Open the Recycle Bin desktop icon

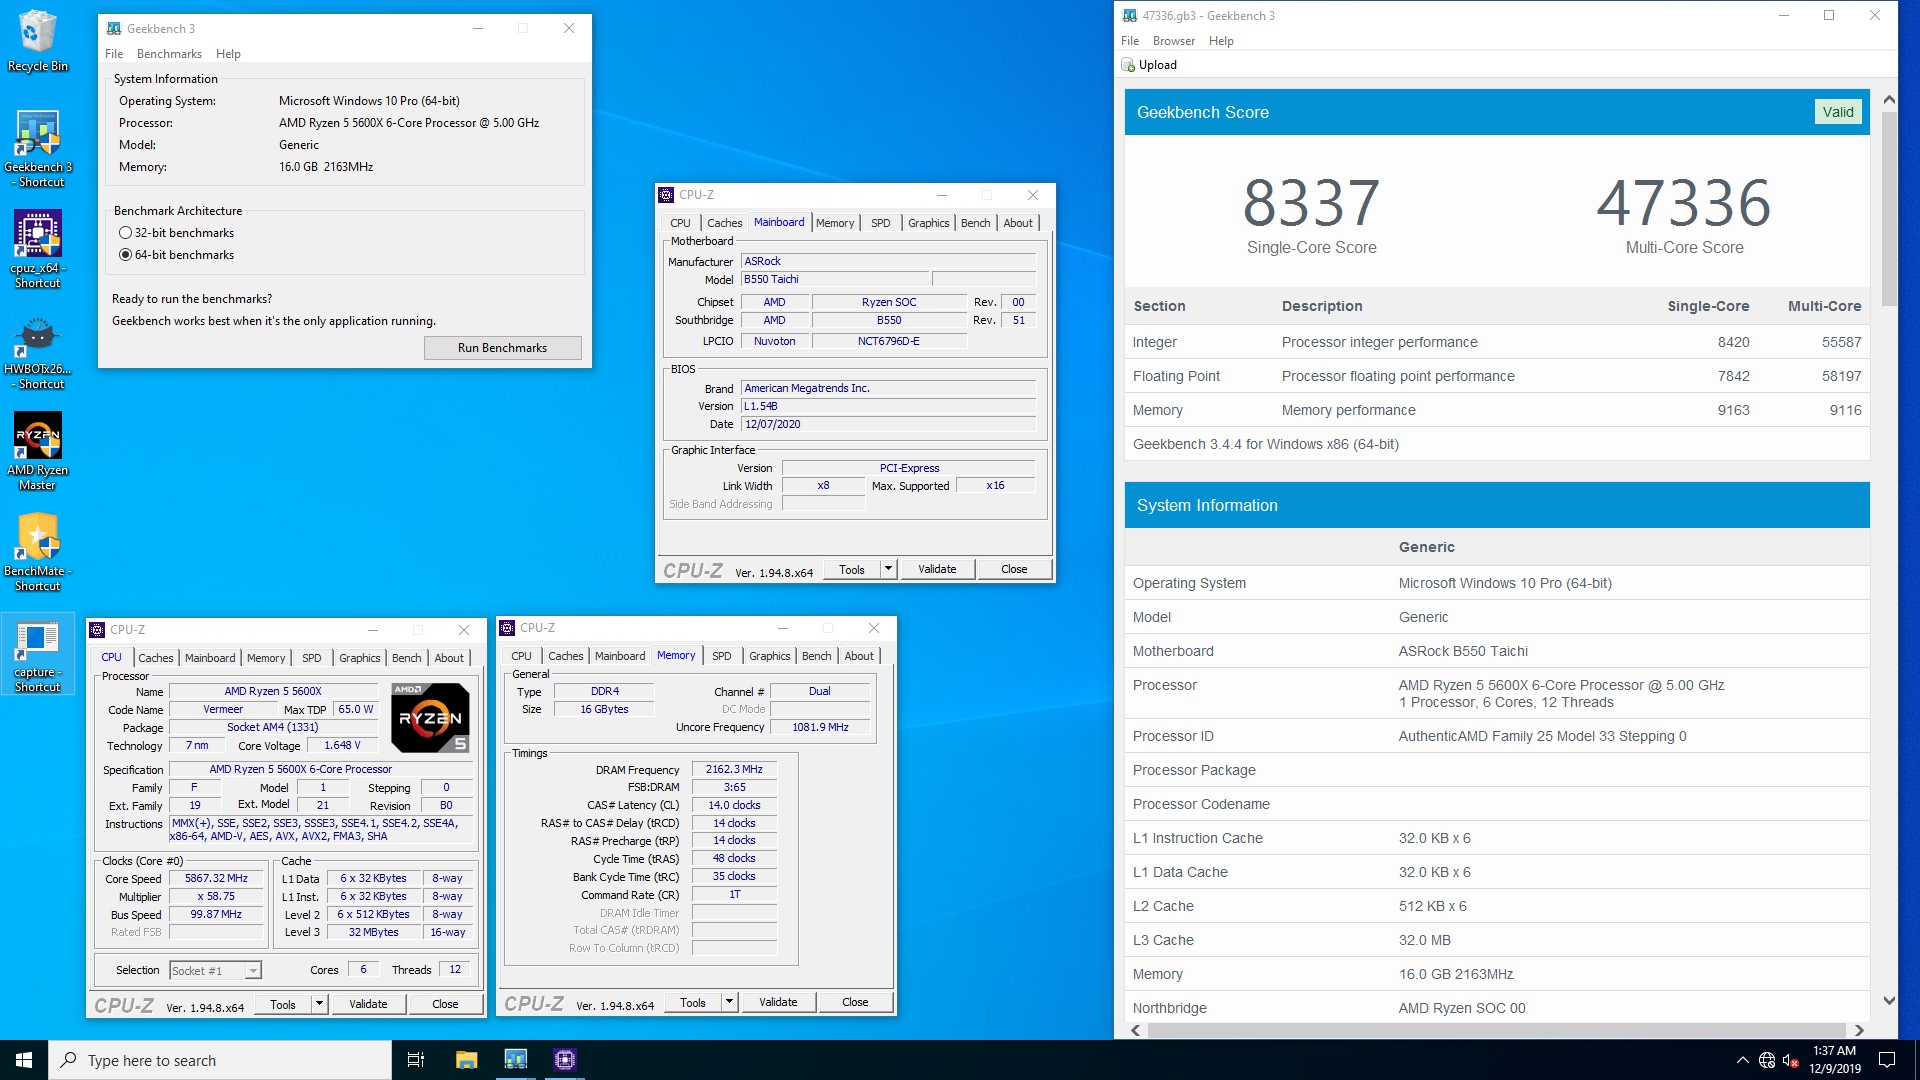tap(37, 40)
